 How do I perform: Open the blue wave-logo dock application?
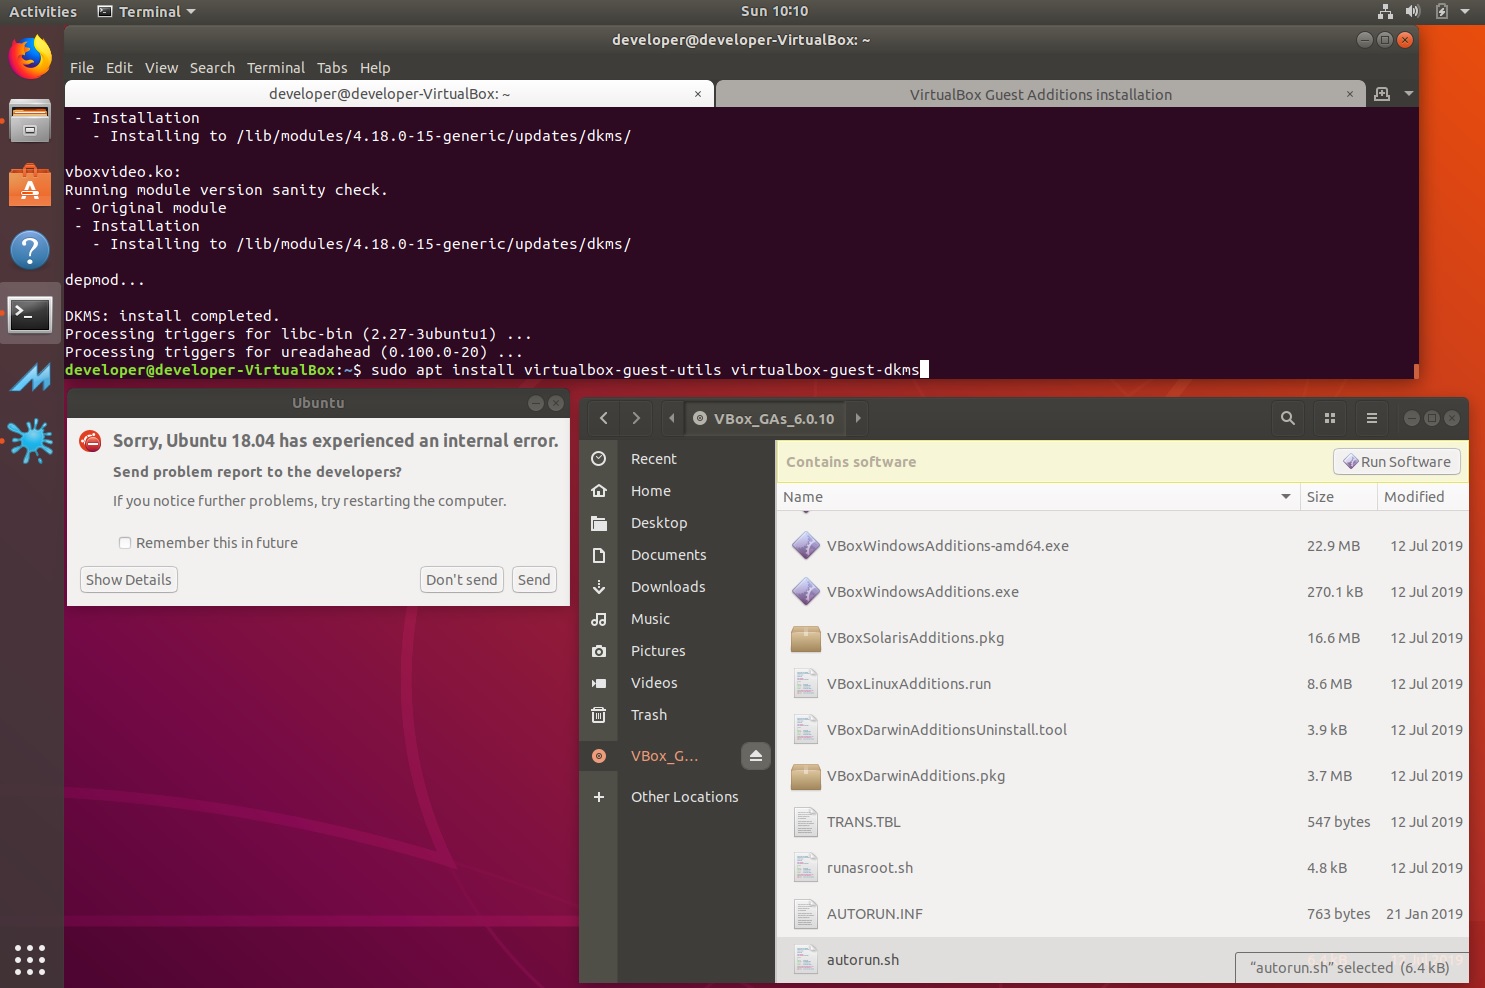[x=30, y=378]
